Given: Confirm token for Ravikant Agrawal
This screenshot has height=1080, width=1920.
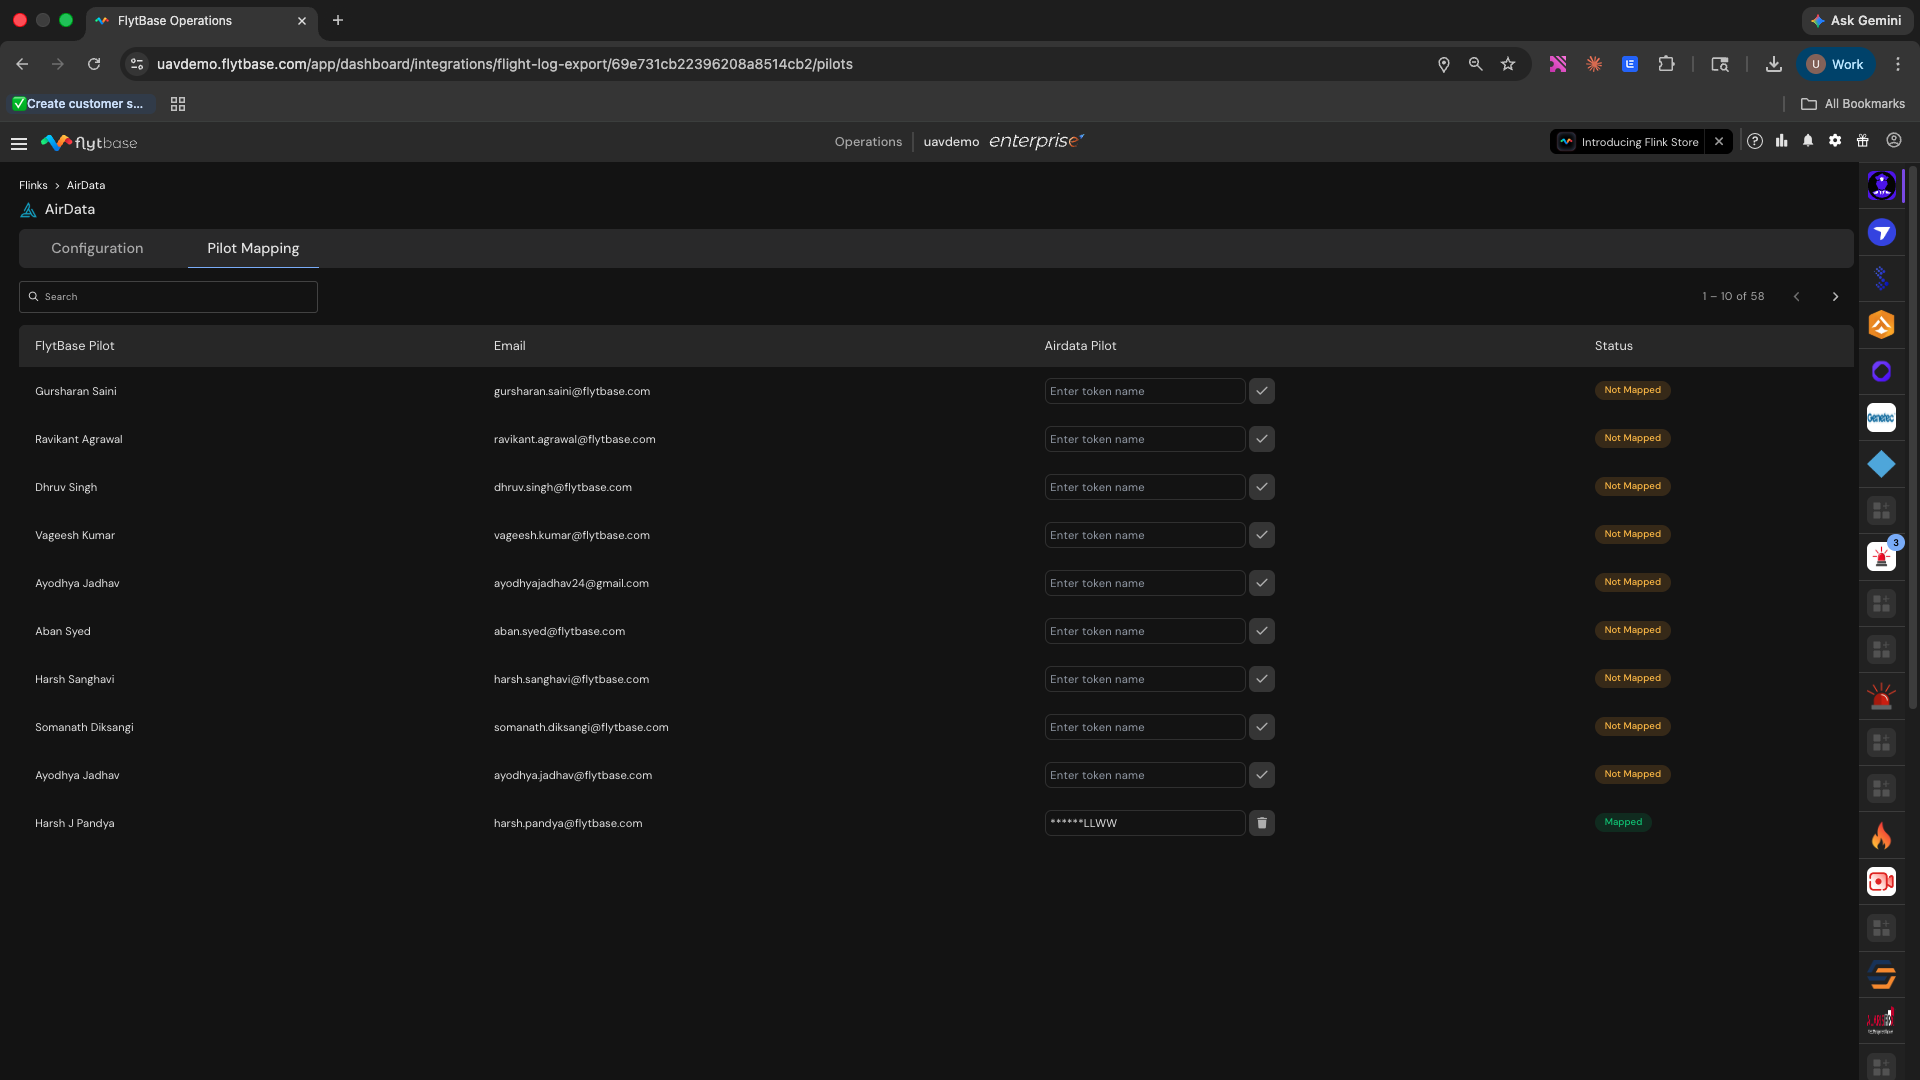Looking at the screenshot, I should pos(1262,439).
